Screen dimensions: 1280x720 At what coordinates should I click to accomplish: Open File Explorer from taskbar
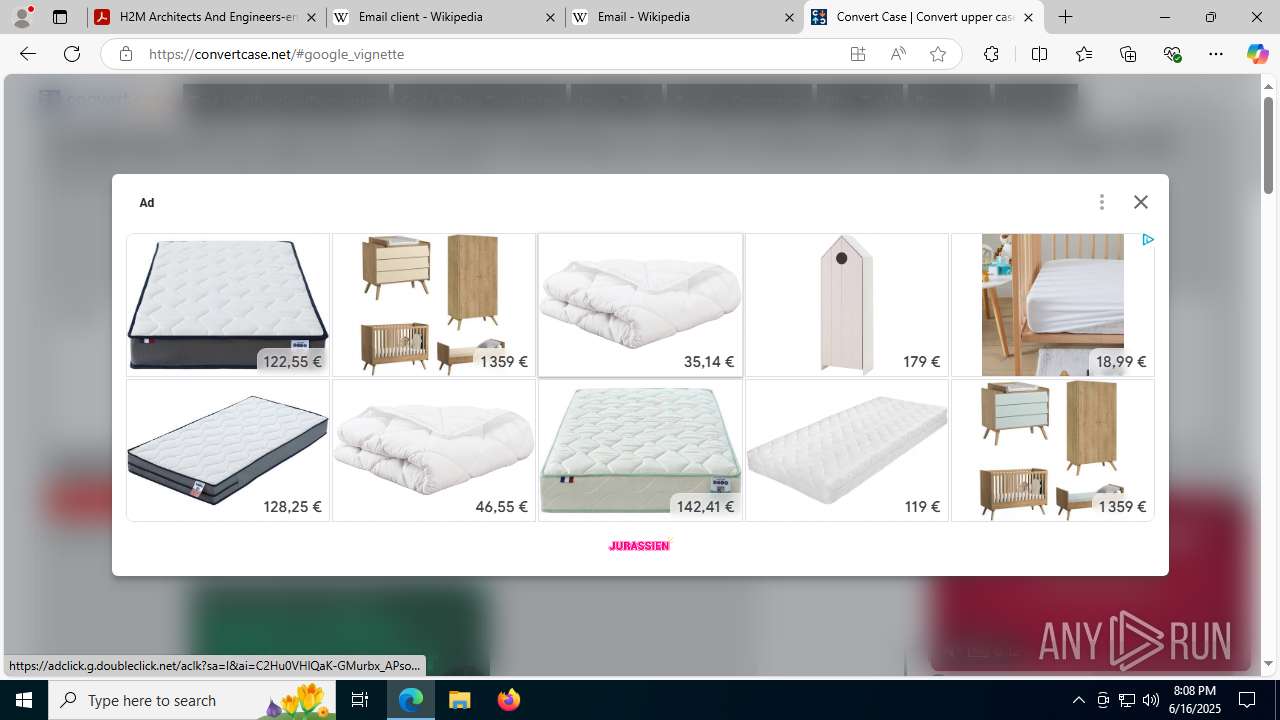point(459,700)
